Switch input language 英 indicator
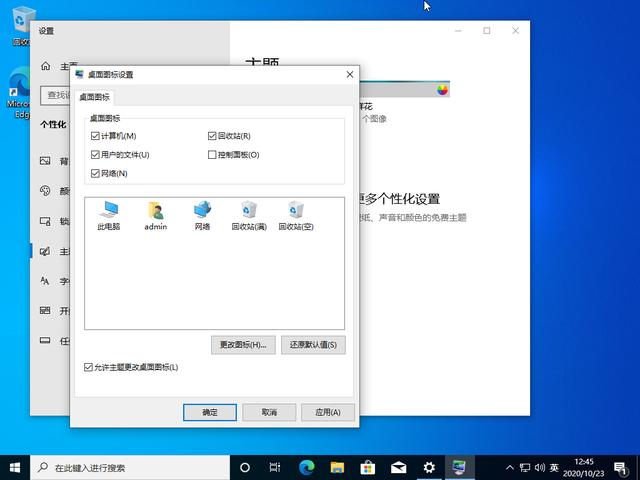 pos(554,468)
